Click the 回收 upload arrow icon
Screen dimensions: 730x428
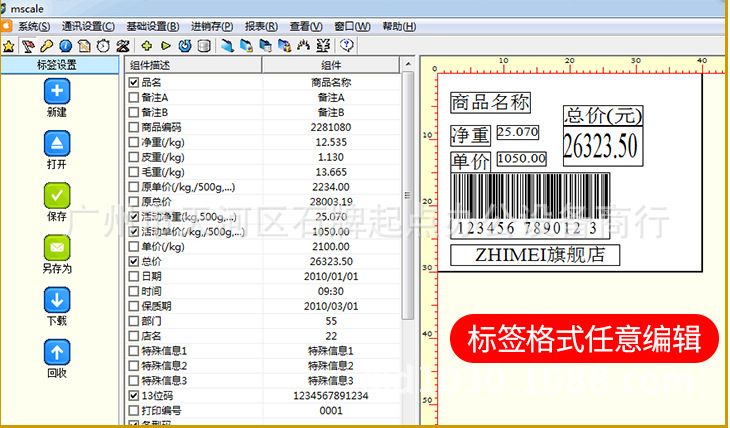[x=57, y=353]
